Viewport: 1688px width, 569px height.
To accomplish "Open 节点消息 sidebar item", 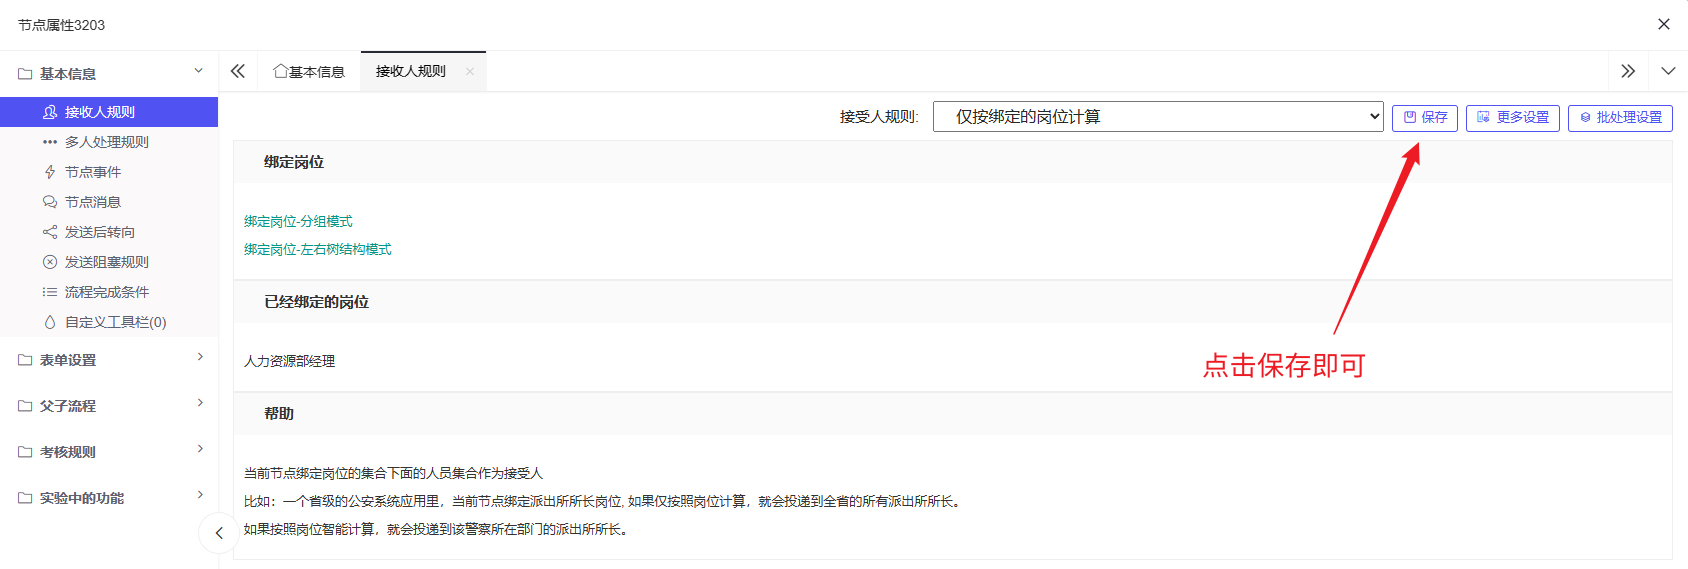I will pos(92,202).
